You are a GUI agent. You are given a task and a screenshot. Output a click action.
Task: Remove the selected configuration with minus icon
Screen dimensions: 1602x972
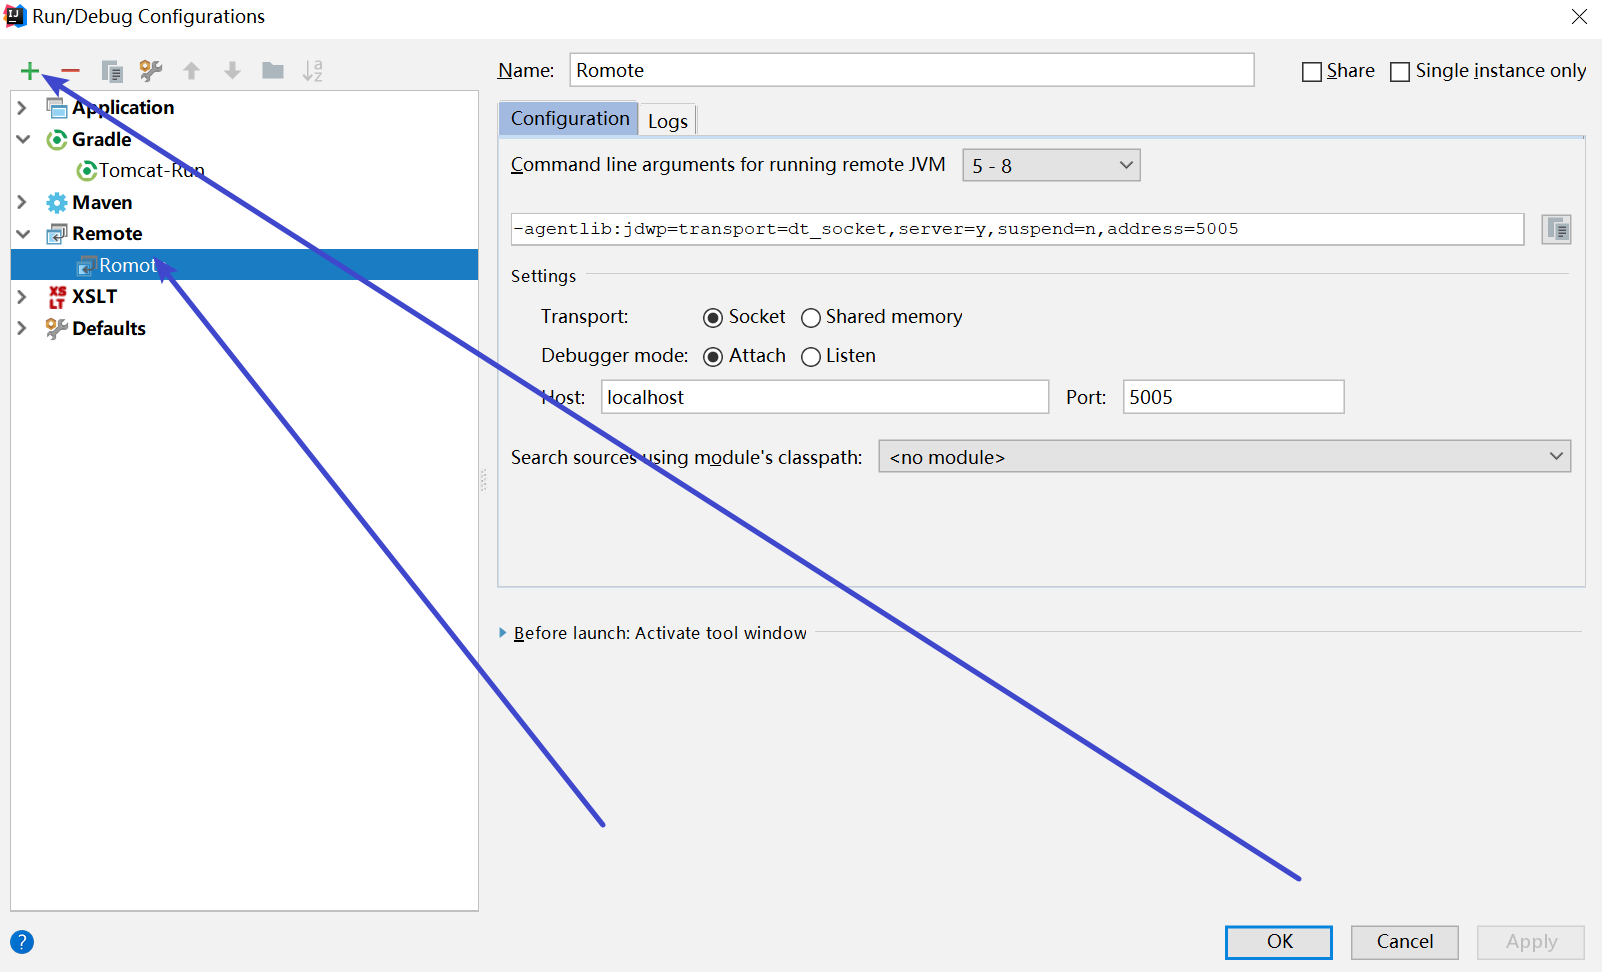(x=70, y=71)
